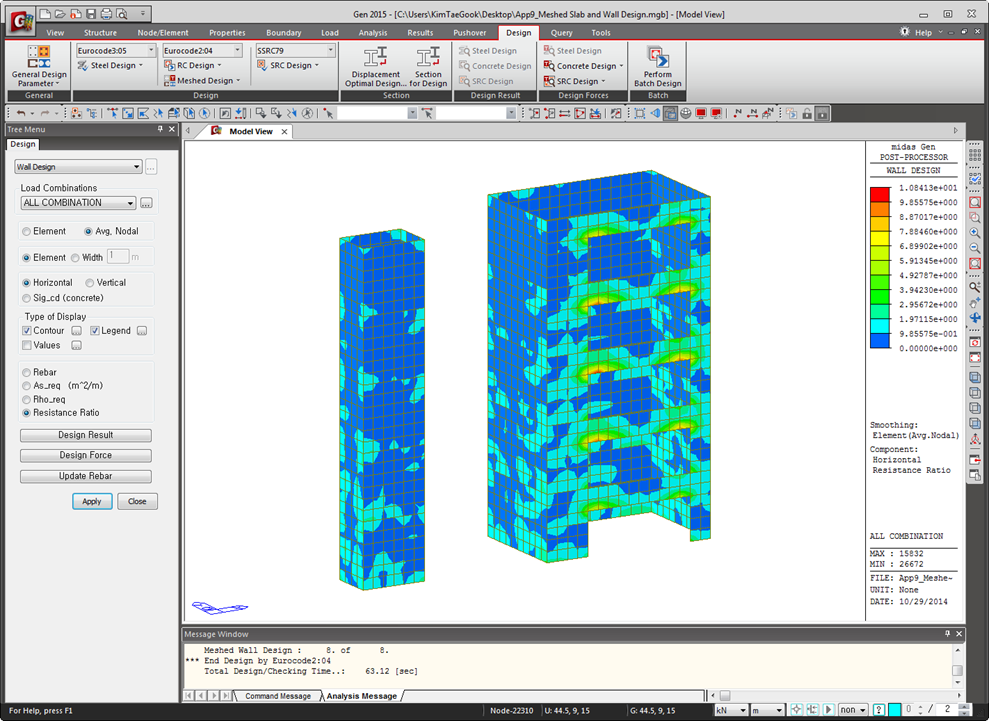This screenshot has height=721, width=989.
Task: Open the Pushover ribbon tab
Action: tap(470, 33)
